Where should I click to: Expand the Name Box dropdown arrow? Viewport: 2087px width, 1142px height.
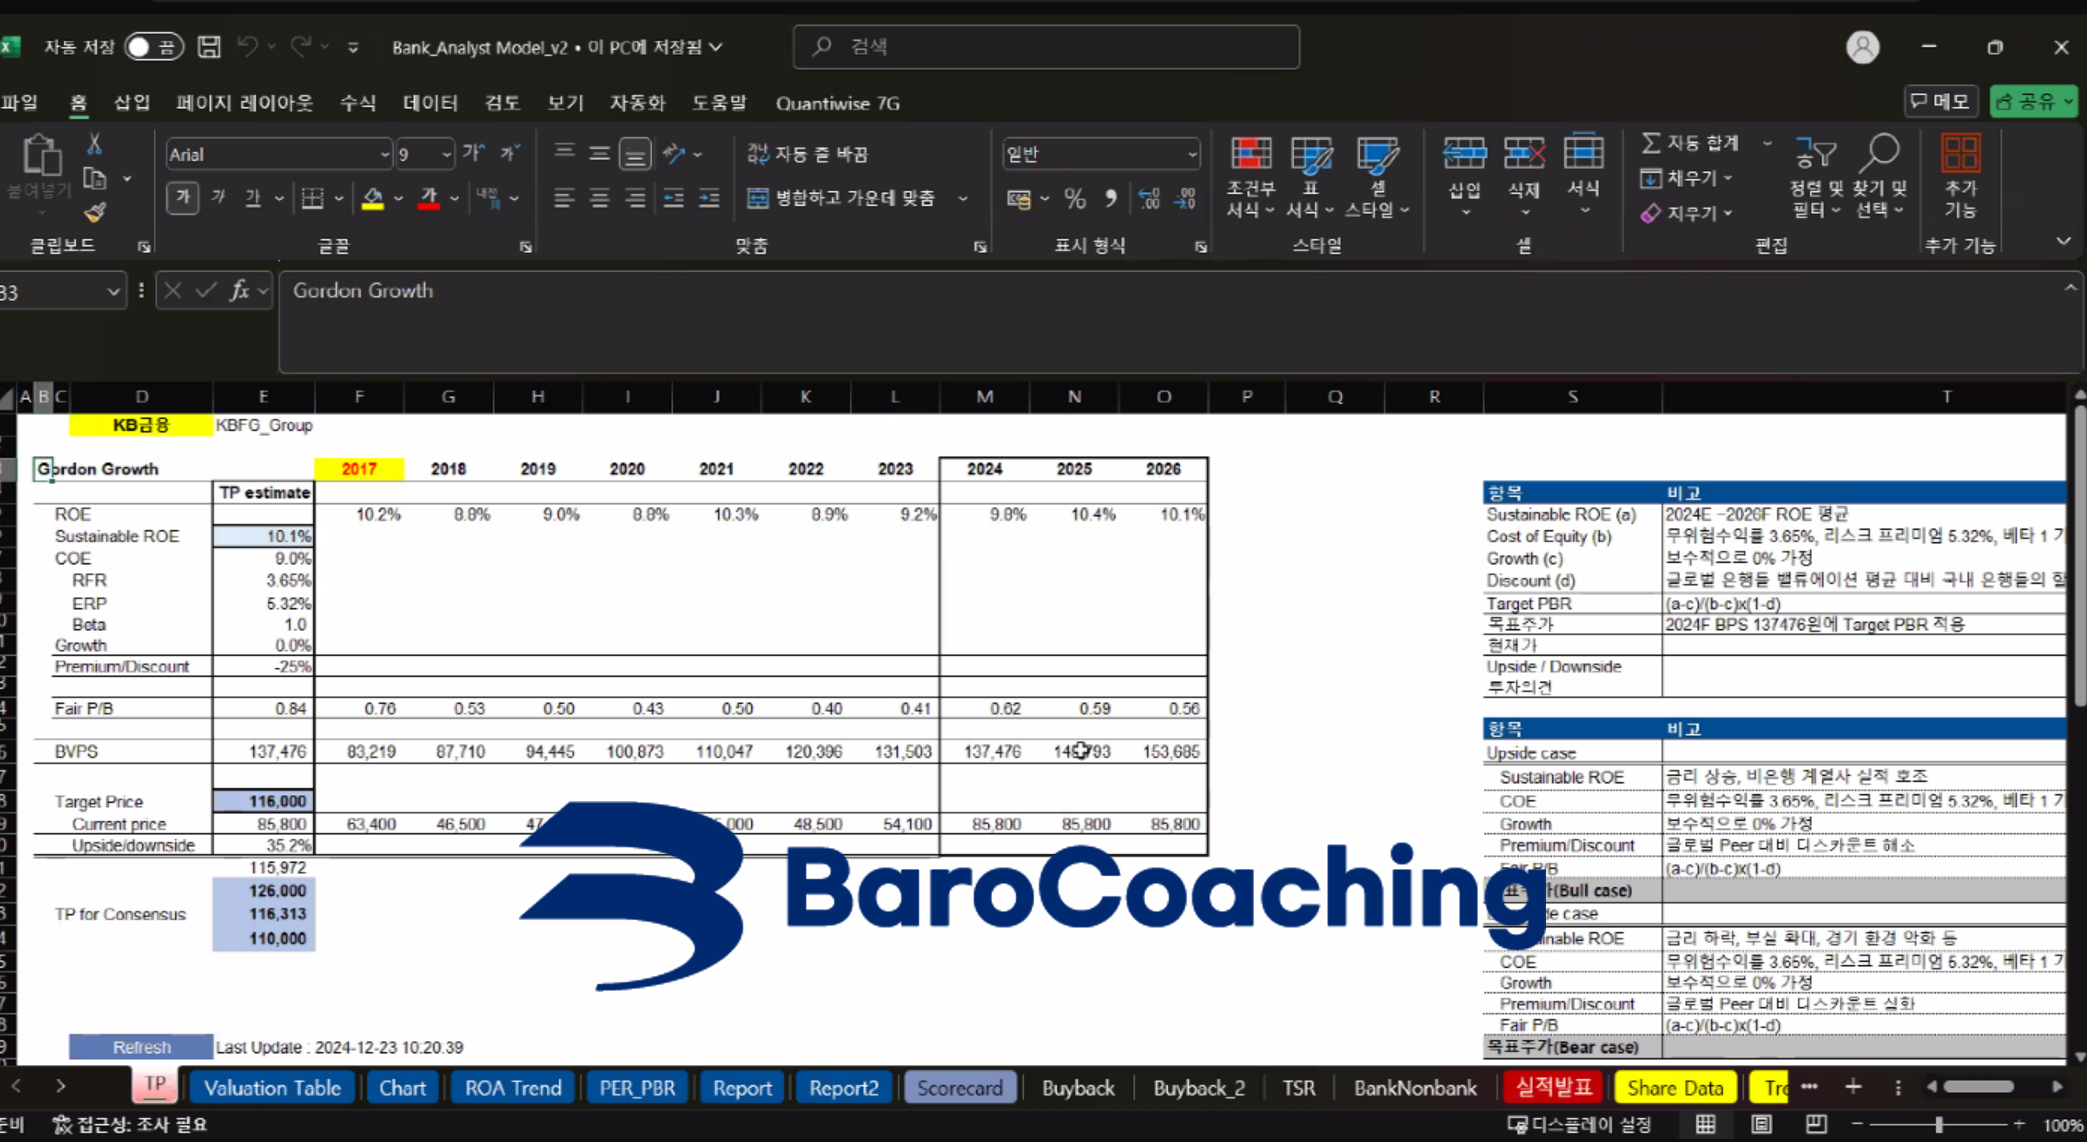pyautogui.click(x=113, y=292)
